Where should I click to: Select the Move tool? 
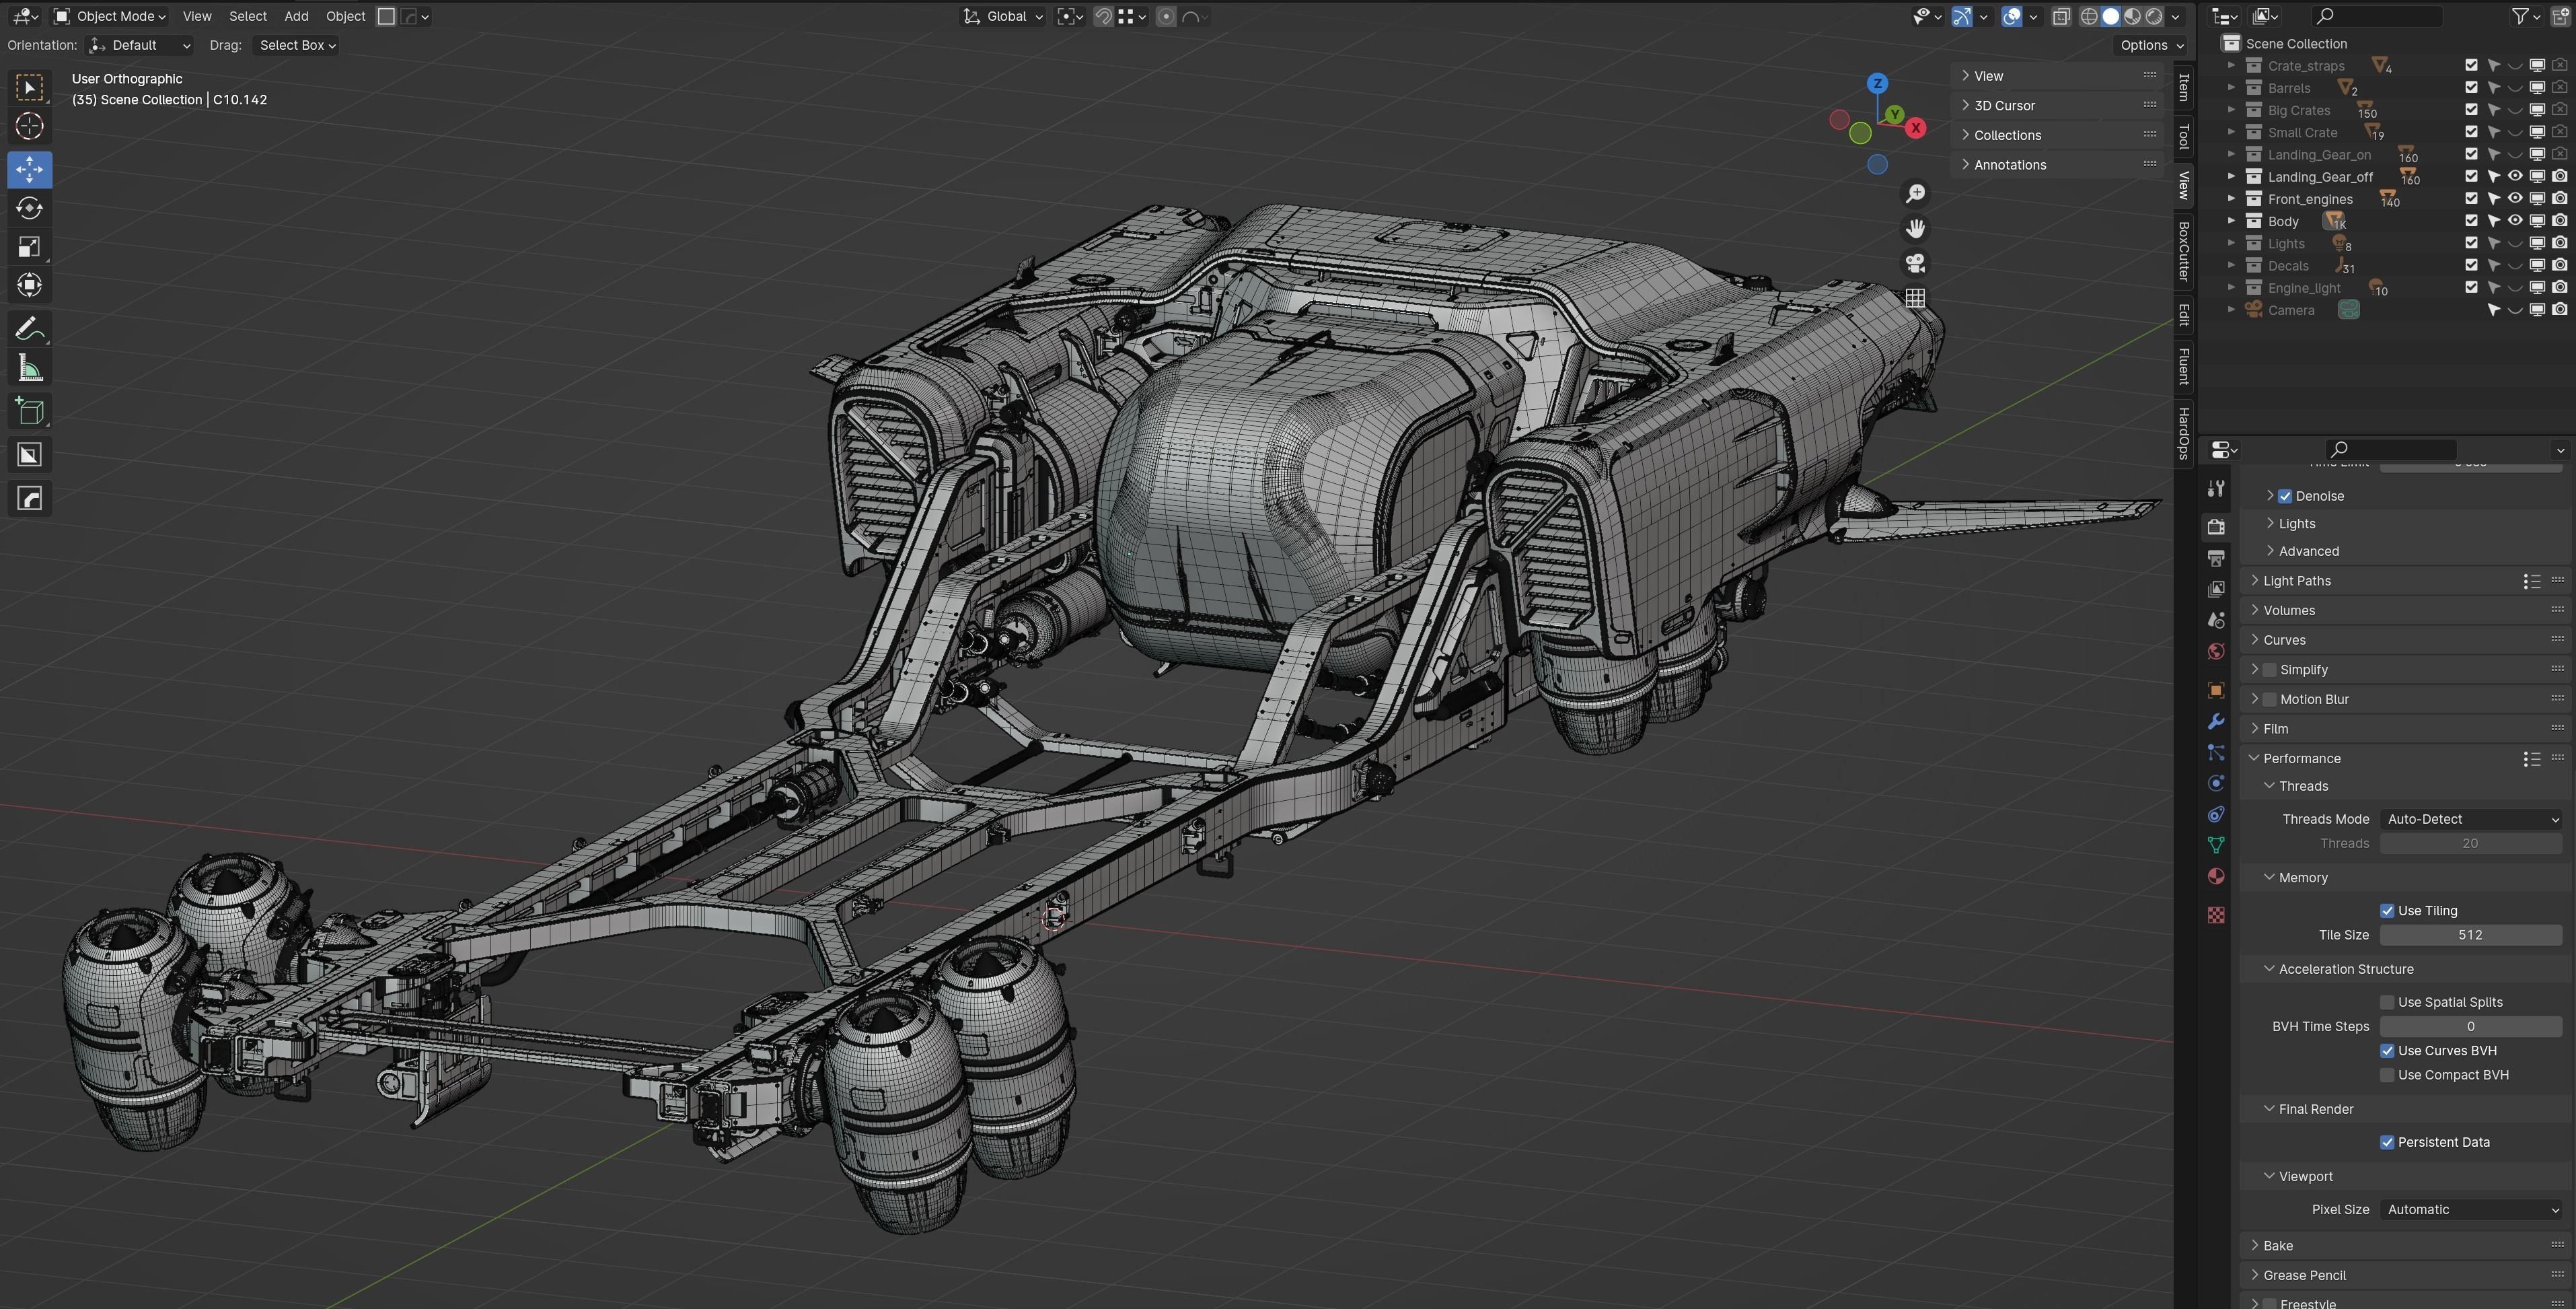[29, 169]
